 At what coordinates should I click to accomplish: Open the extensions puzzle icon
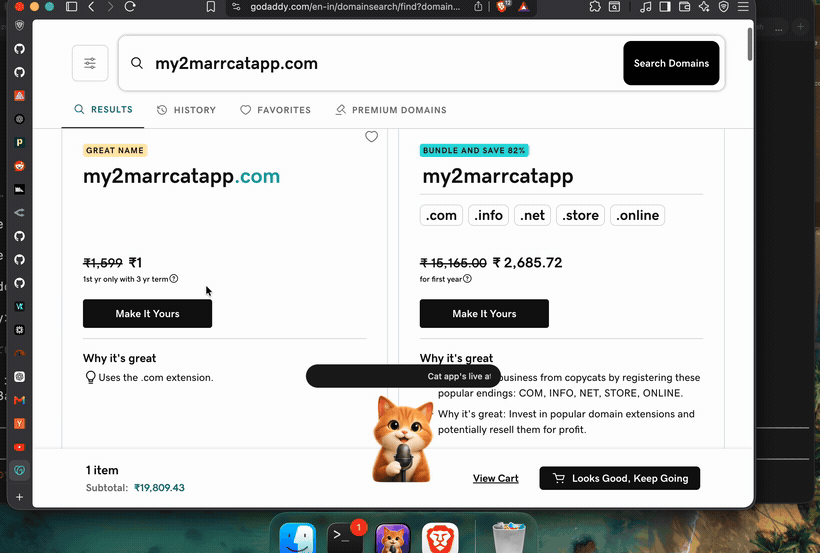click(x=595, y=7)
